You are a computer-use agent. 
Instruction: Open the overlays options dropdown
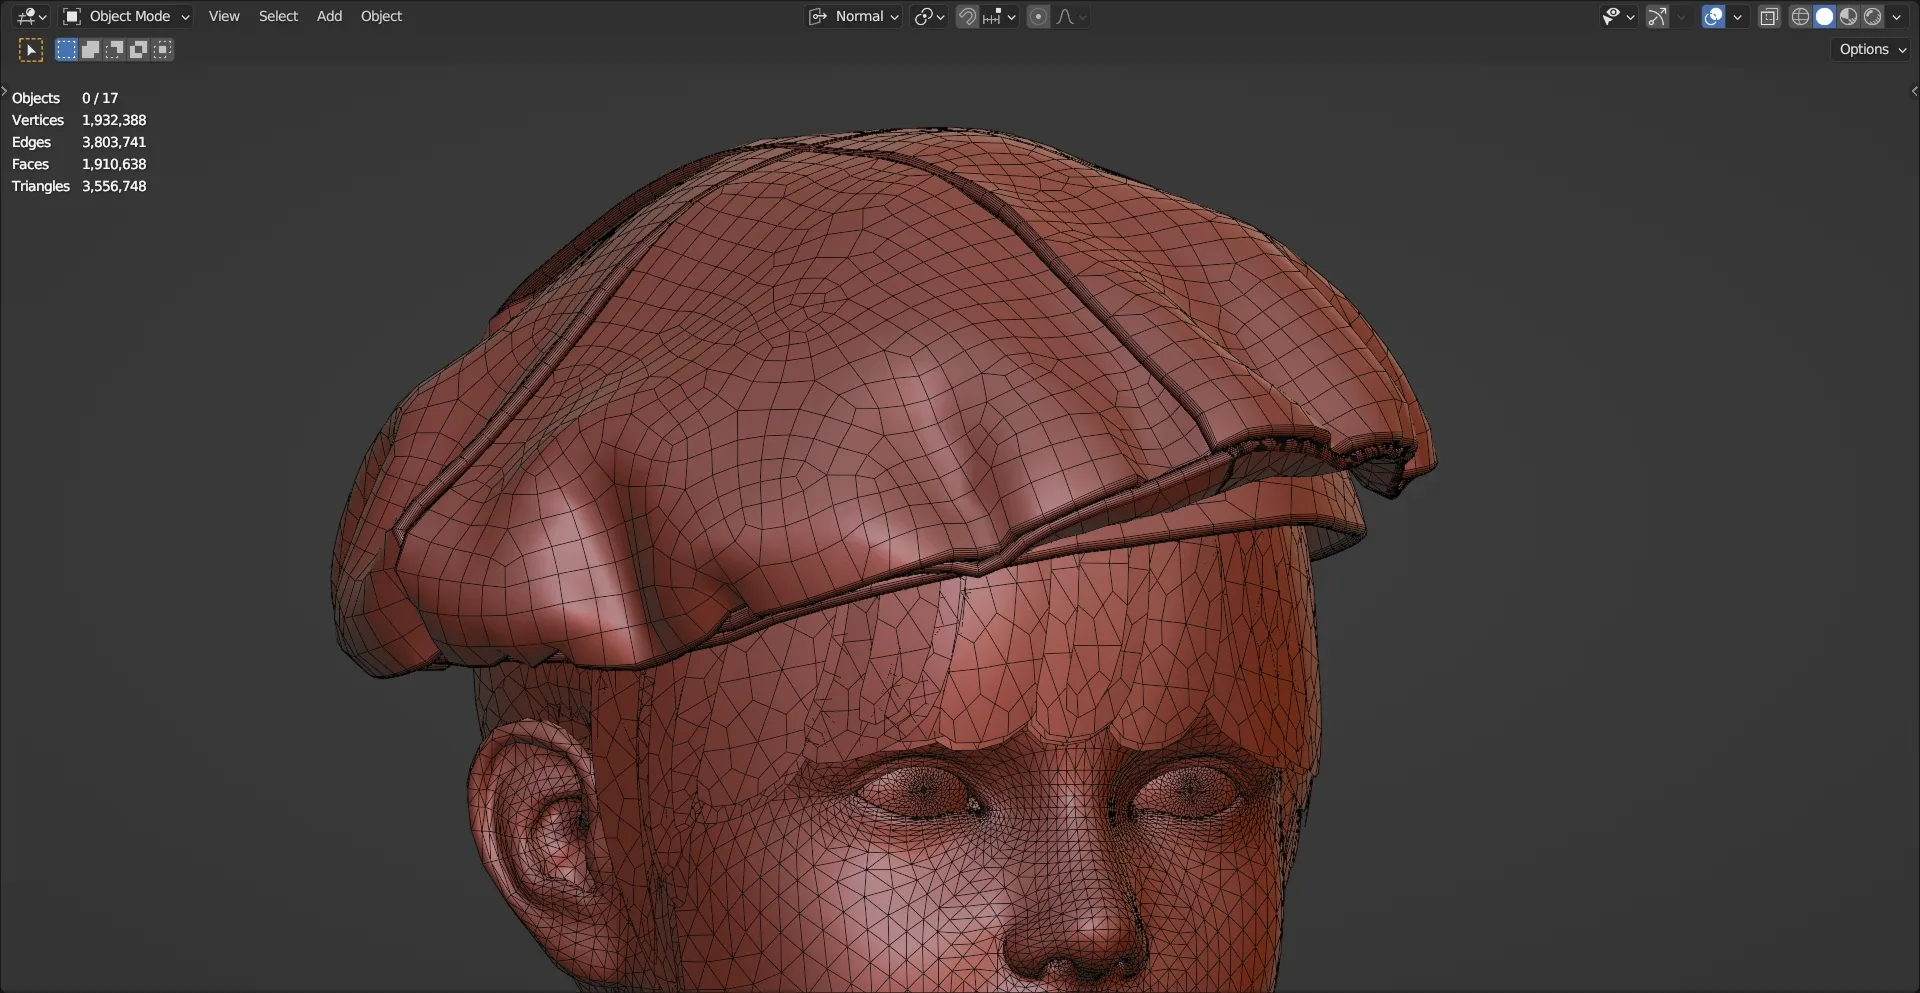[1737, 16]
